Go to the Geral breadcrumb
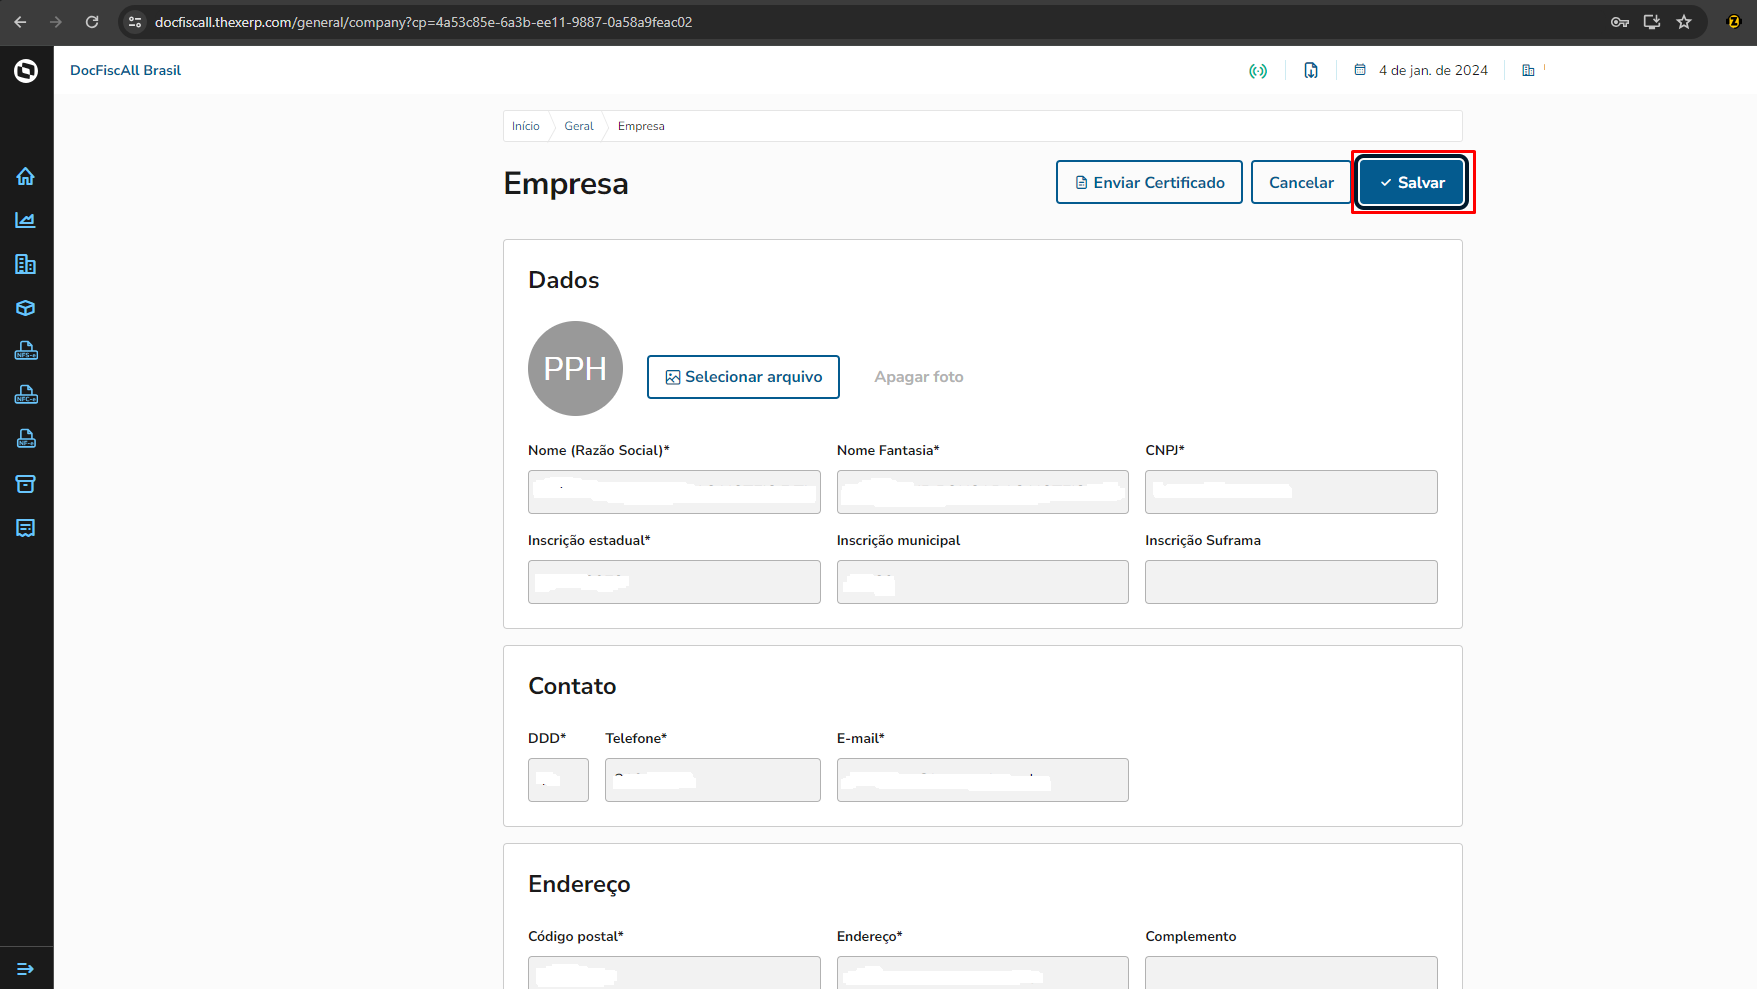This screenshot has width=1757, height=989. coord(578,126)
